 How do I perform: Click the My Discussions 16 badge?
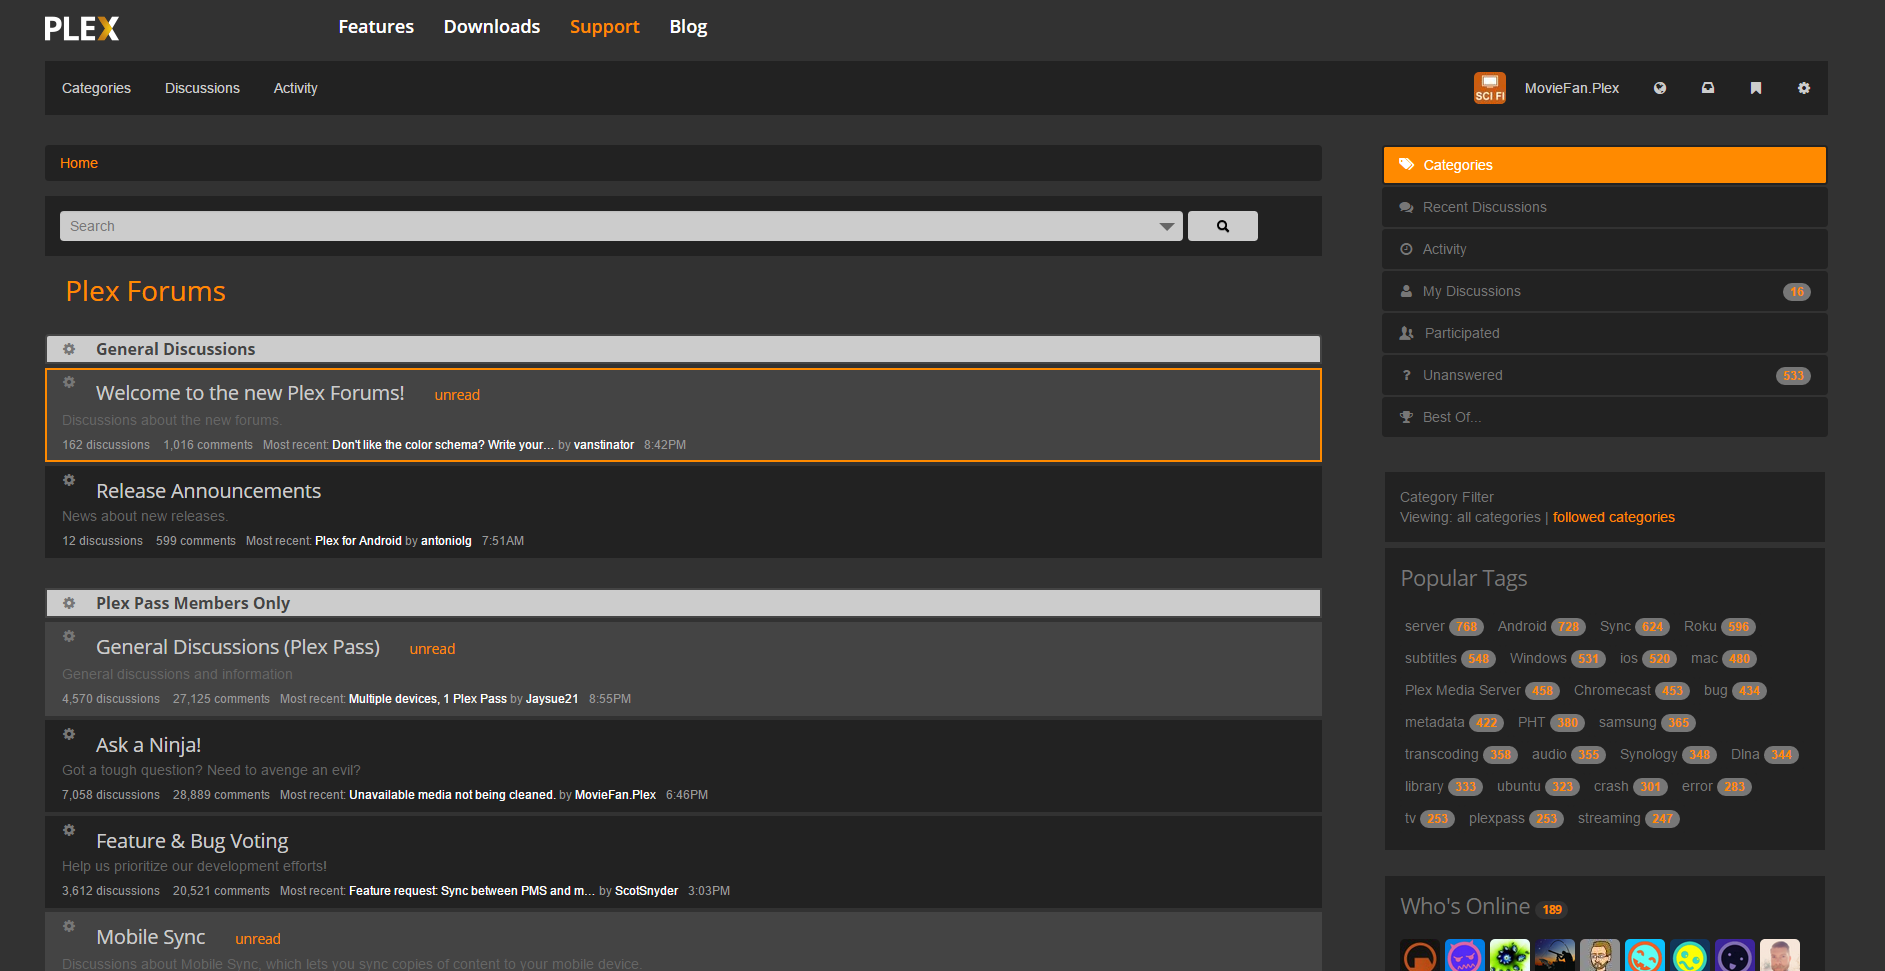[1797, 292]
